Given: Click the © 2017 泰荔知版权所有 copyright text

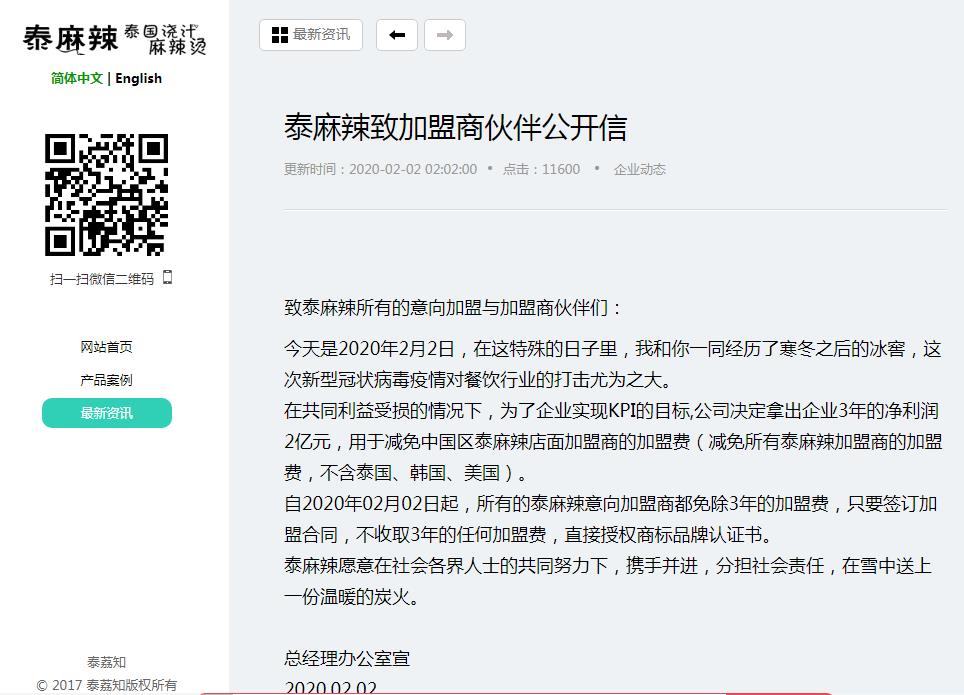Looking at the screenshot, I should pyautogui.click(x=106, y=685).
